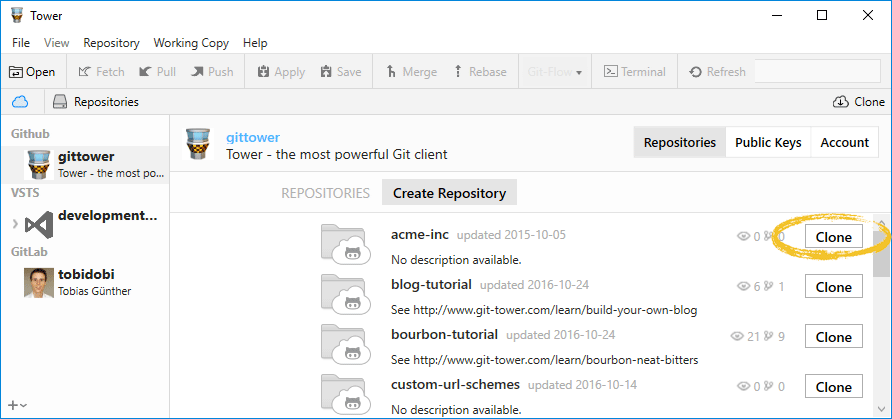
Task: Switch to the cloud services view icon
Action: pyautogui.click(x=20, y=102)
